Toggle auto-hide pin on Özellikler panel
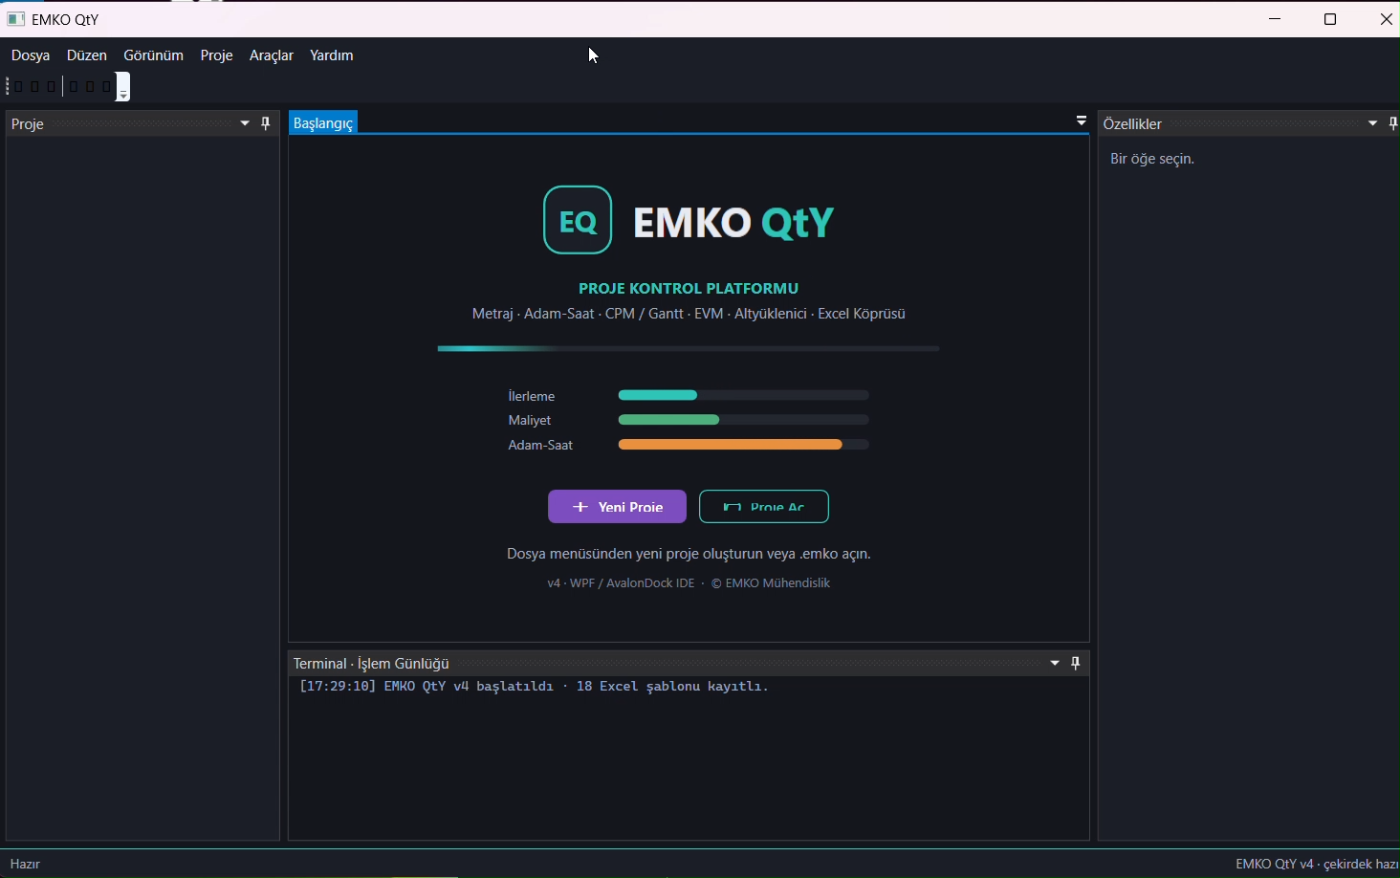The image size is (1400, 878). pyautogui.click(x=1393, y=123)
